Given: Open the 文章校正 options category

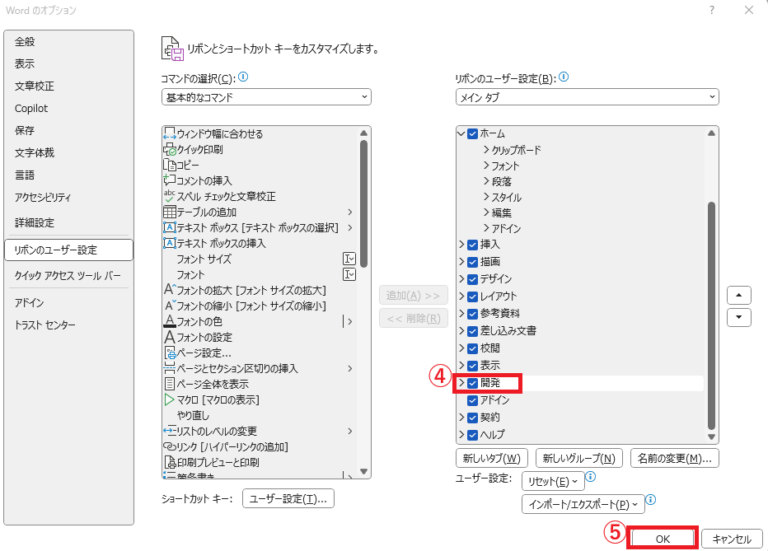Looking at the screenshot, I should 35,86.
